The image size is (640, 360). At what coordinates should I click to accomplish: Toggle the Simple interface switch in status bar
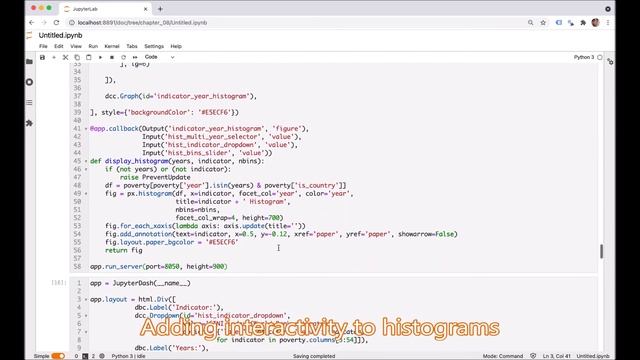click(x=58, y=356)
